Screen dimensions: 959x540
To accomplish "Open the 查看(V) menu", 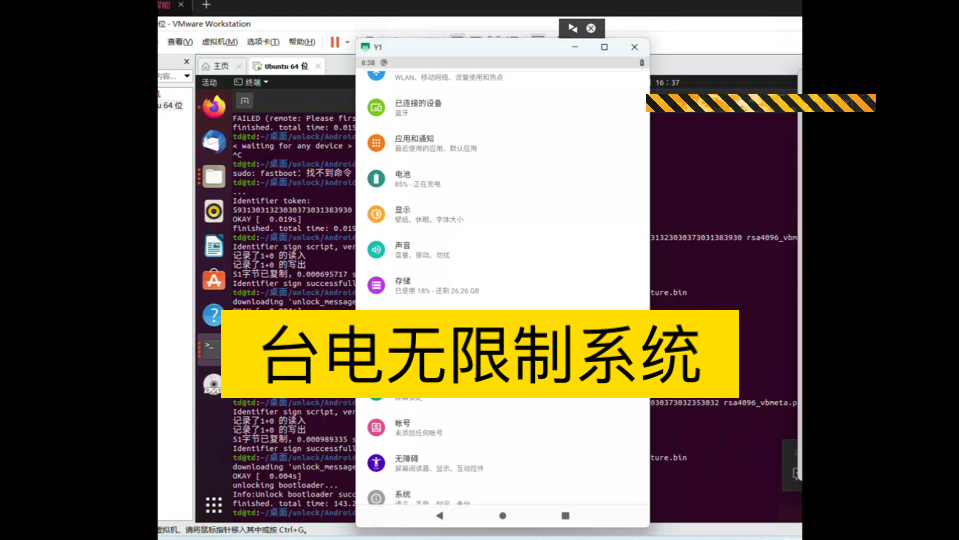I will click(x=180, y=42).
